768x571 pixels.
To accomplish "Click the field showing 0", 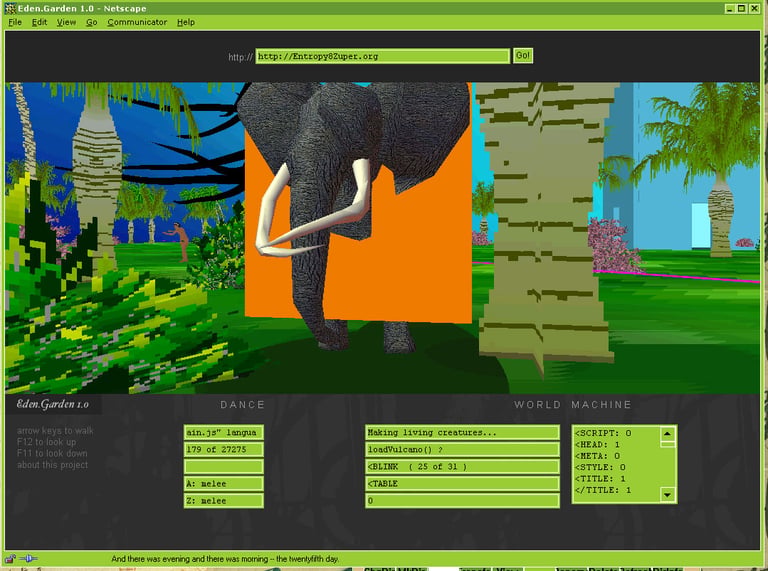I will [x=462, y=500].
